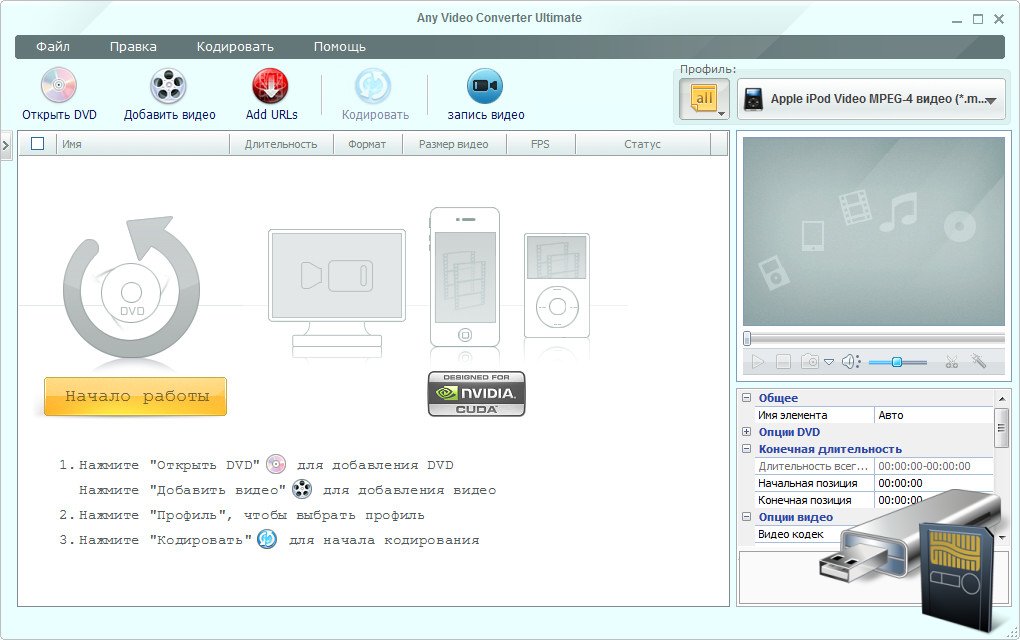
Task: Take a snapshot with the camera icon
Action: [x=810, y=362]
